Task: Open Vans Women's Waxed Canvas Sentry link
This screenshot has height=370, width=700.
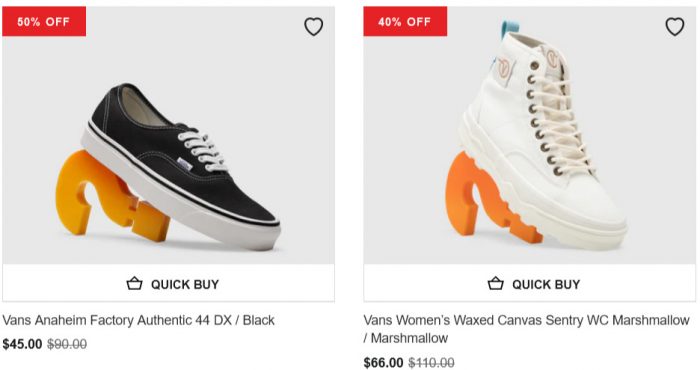Action: point(526,329)
